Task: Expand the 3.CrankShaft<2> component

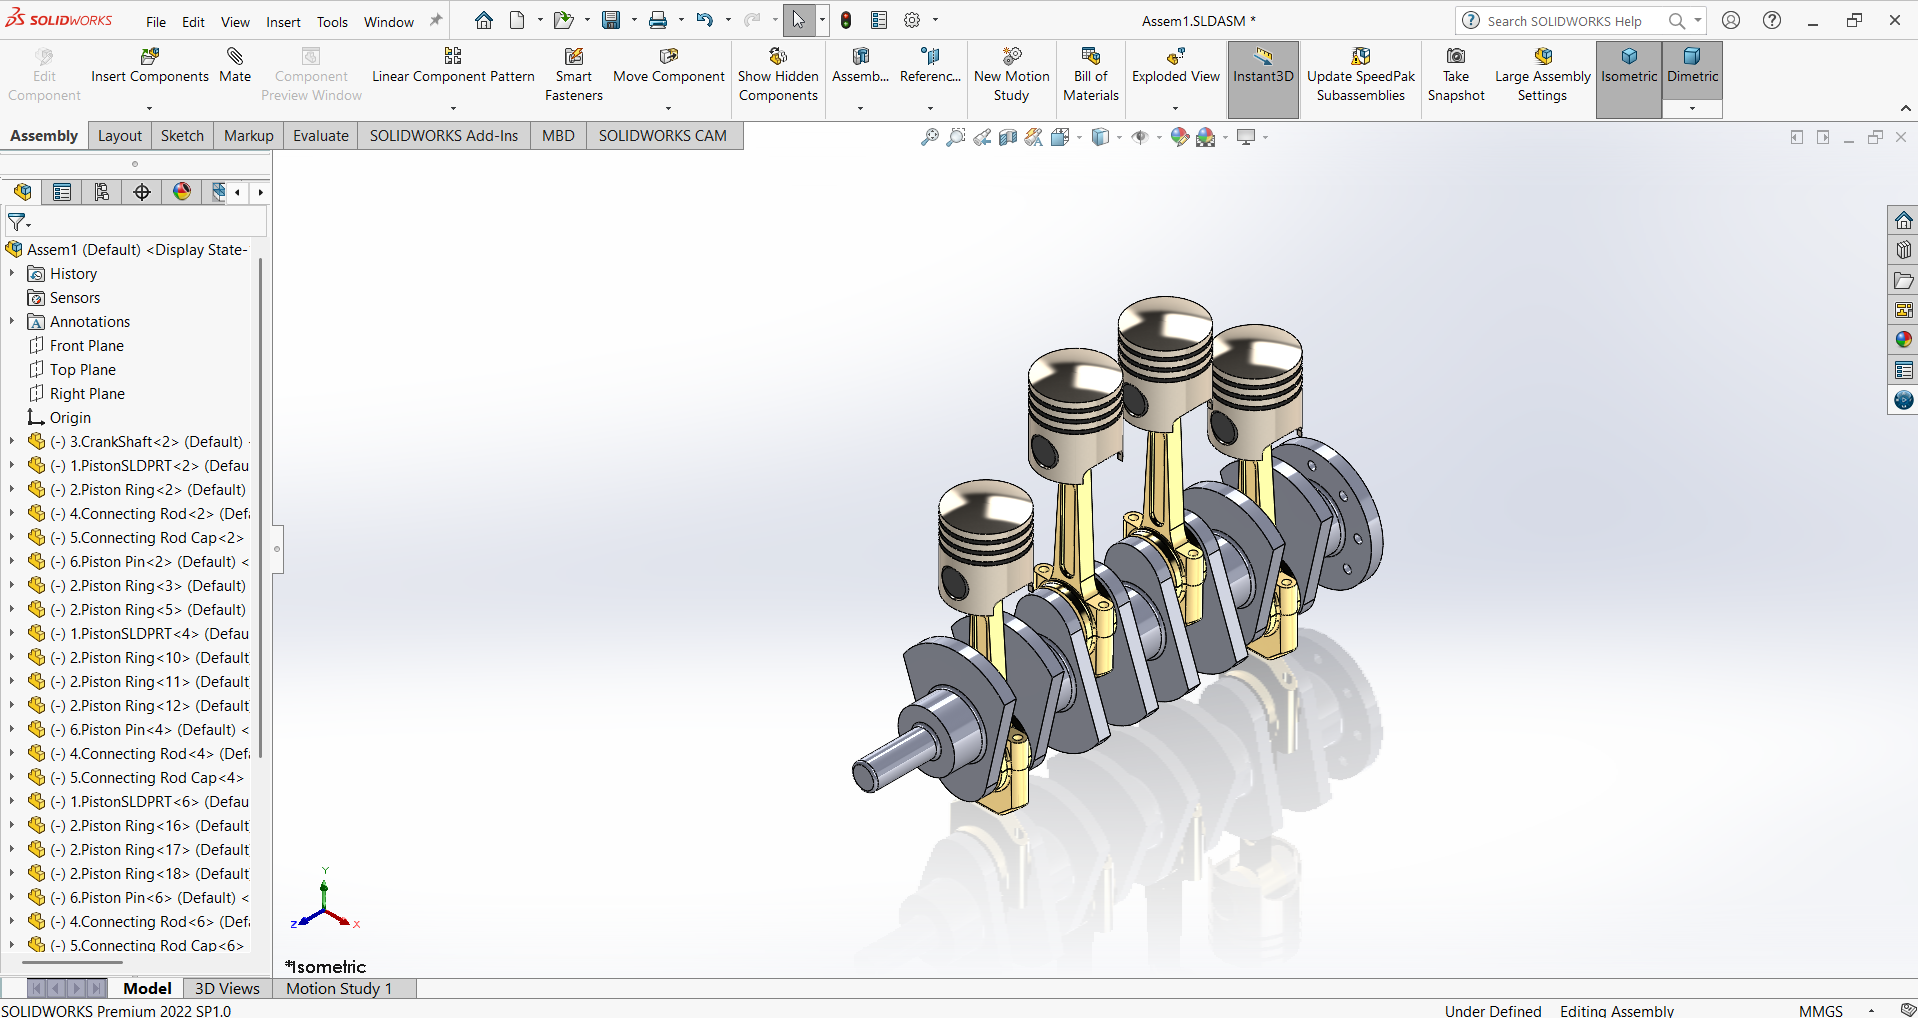Action: pos(12,441)
